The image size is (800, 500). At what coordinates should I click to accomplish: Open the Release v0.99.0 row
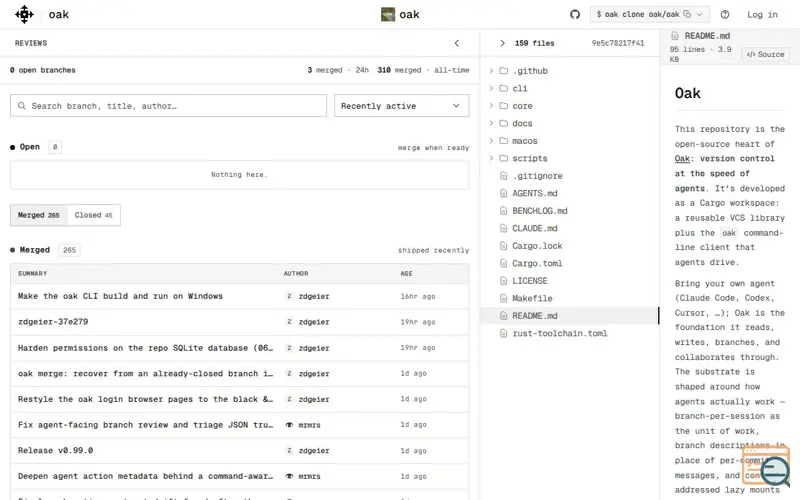(239, 451)
